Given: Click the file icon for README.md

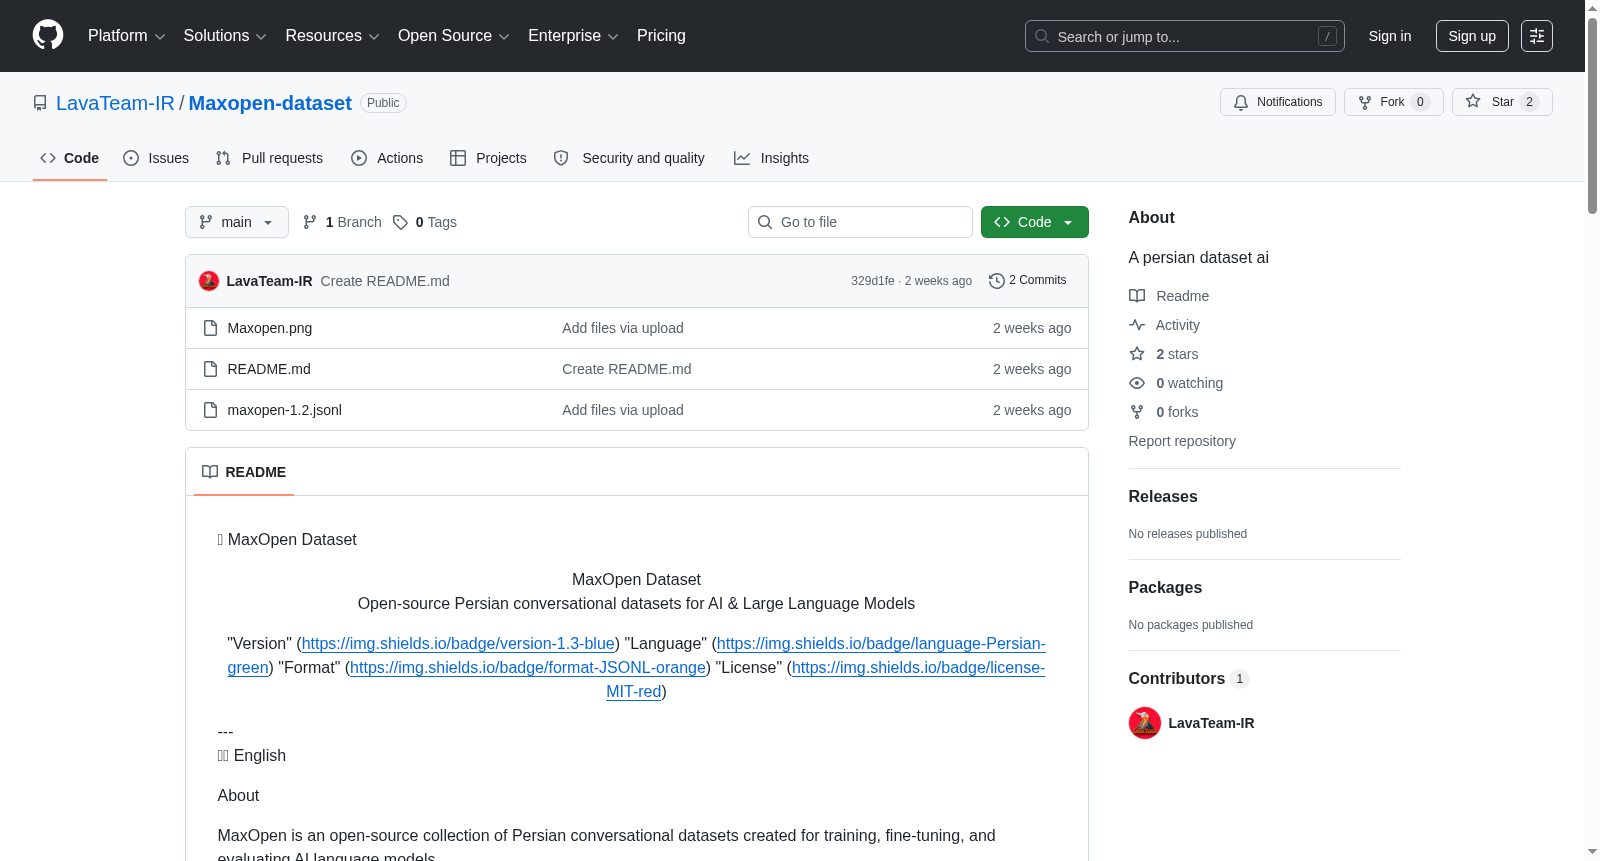Looking at the screenshot, I should pos(210,369).
